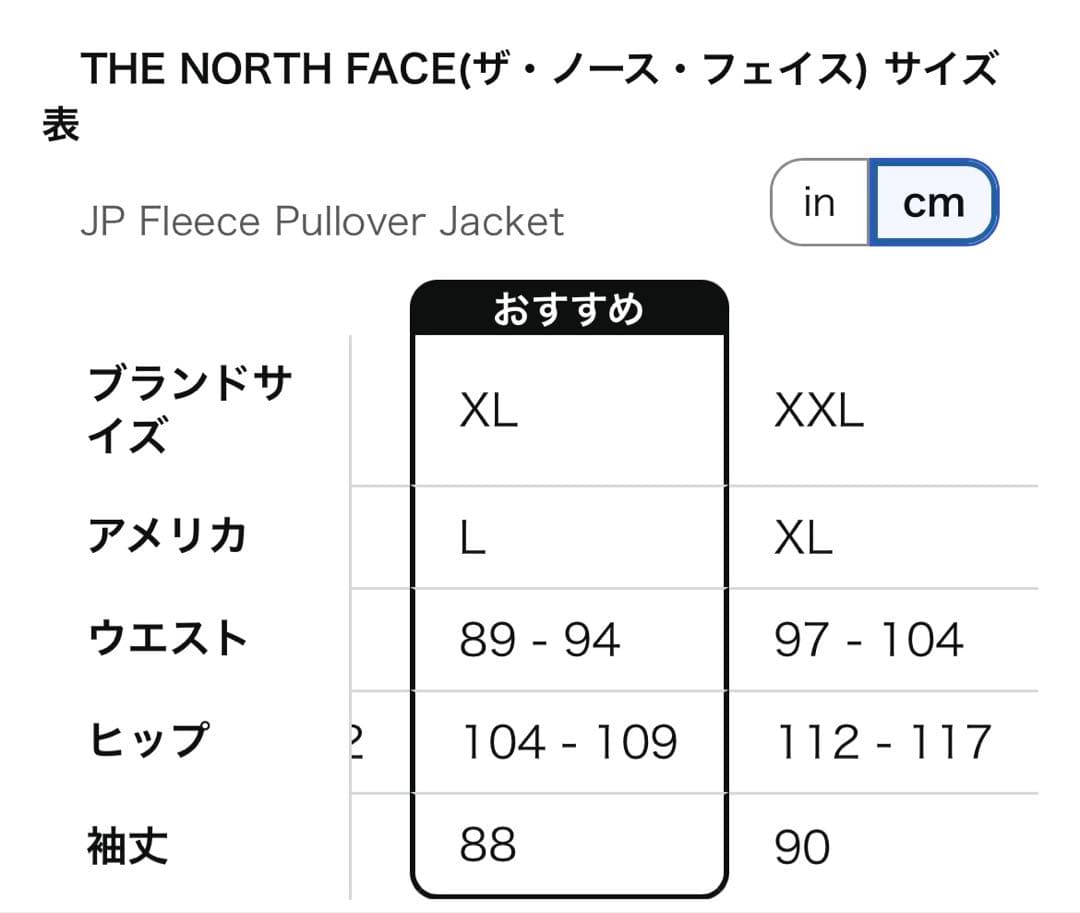Click the JP Fleece Pullover Jacket label

[322, 221]
